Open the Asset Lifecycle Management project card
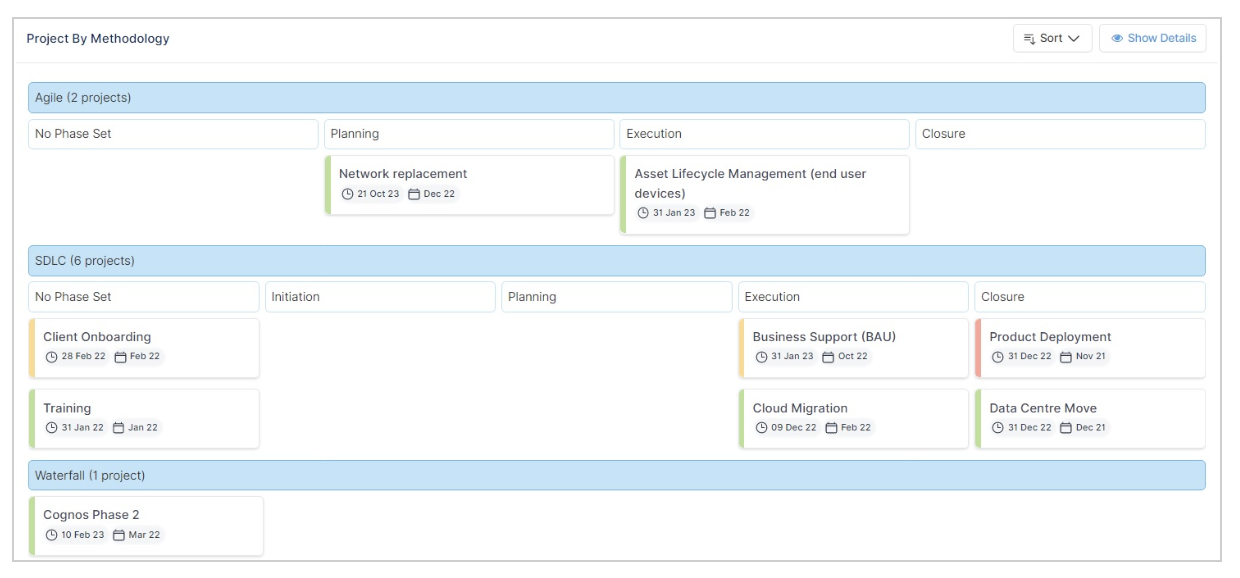 coord(765,195)
